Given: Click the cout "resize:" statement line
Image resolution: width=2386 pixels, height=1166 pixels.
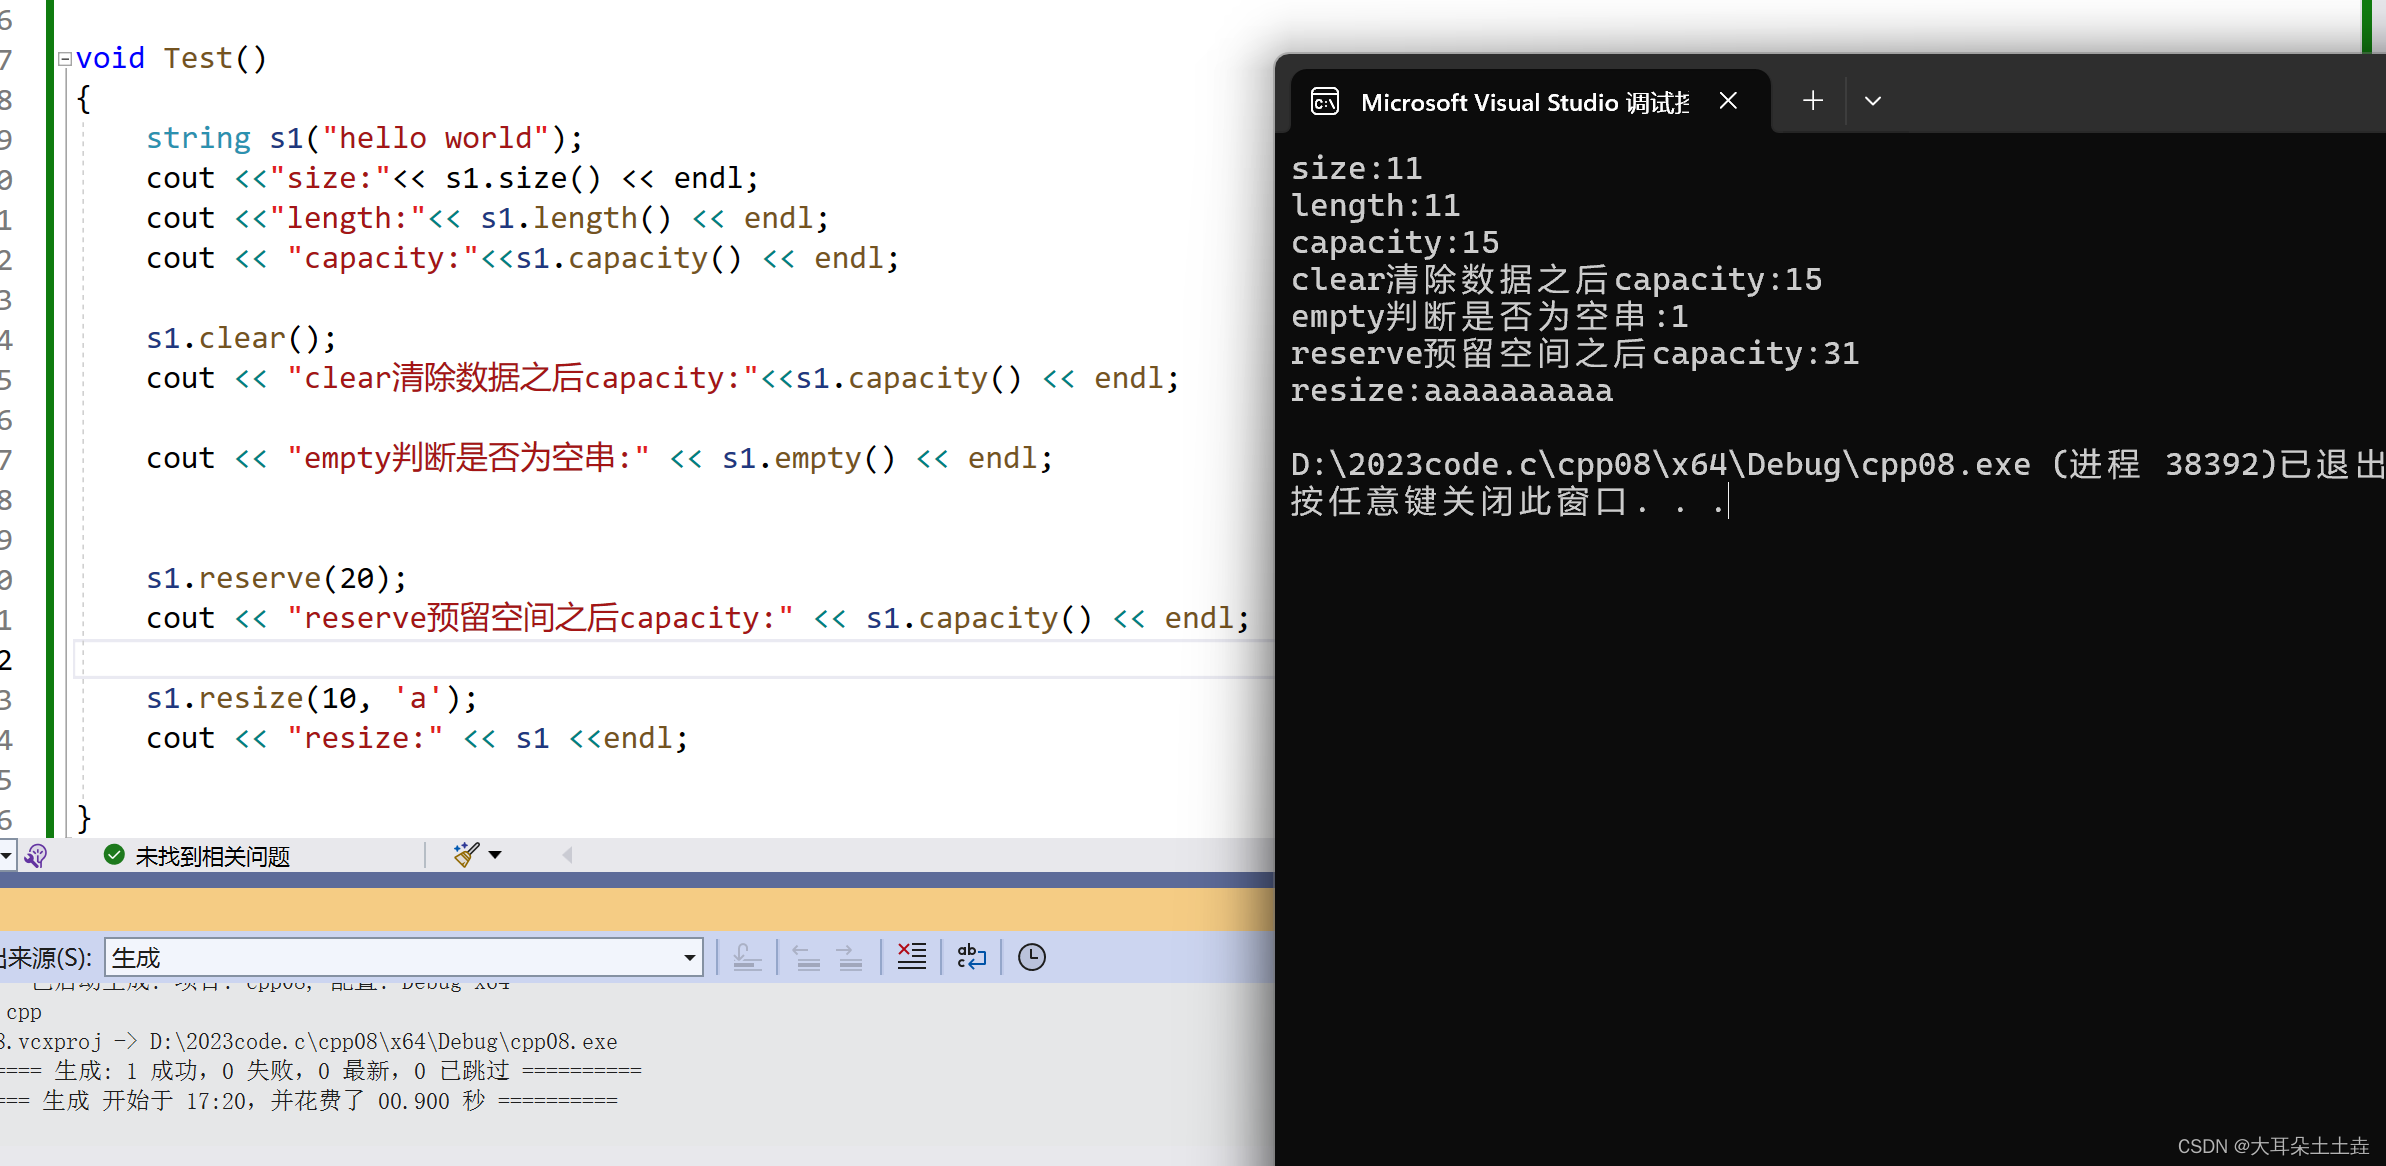Looking at the screenshot, I should click(x=417, y=738).
